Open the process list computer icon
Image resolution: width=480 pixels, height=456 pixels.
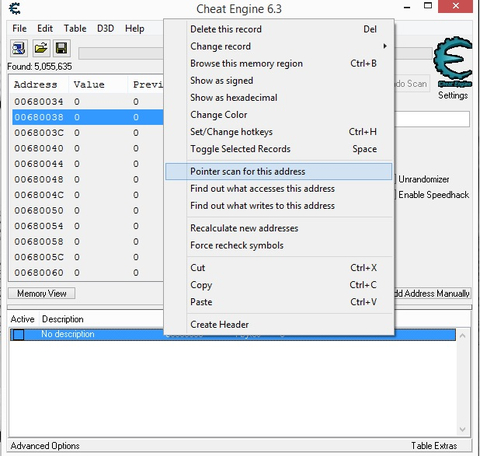pos(19,49)
